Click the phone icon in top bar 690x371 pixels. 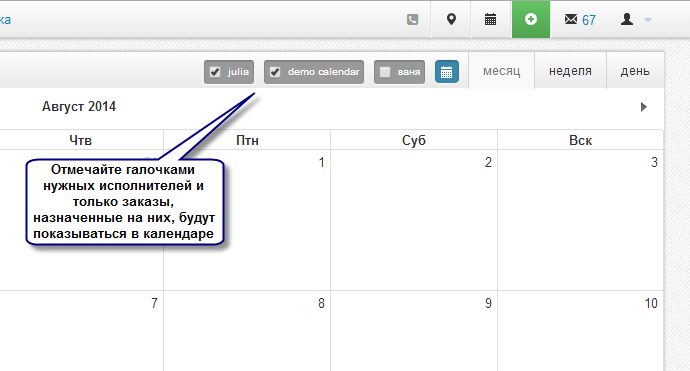pos(412,19)
